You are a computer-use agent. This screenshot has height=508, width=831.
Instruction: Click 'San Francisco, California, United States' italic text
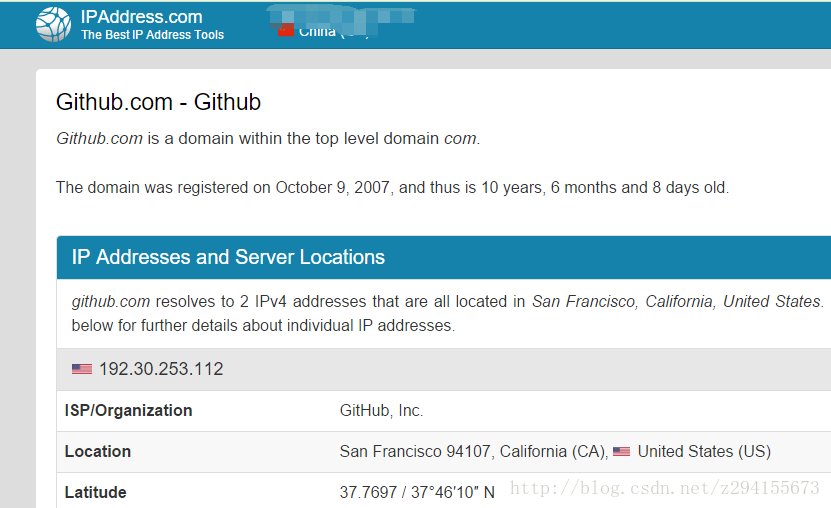pos(676,301)
